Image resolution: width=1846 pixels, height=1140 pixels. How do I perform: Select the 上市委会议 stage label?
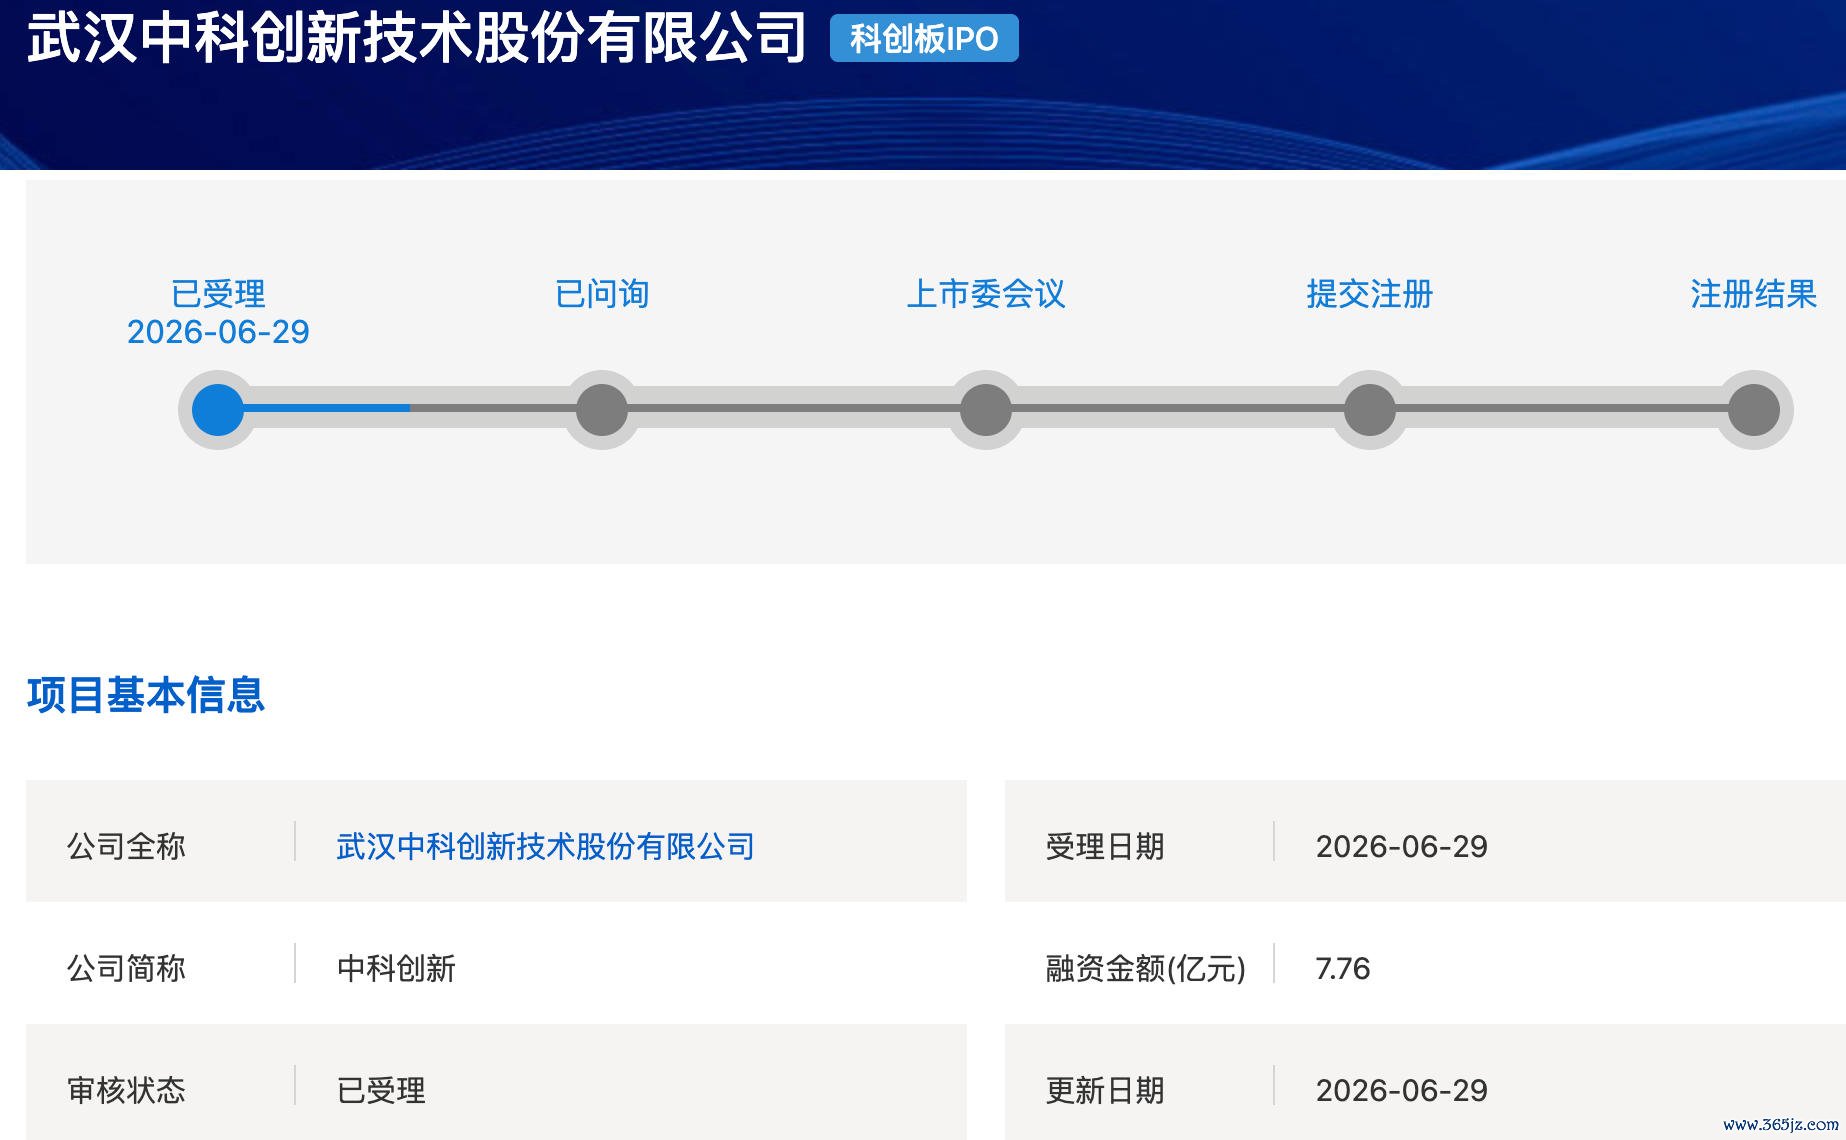click(986, 294)
